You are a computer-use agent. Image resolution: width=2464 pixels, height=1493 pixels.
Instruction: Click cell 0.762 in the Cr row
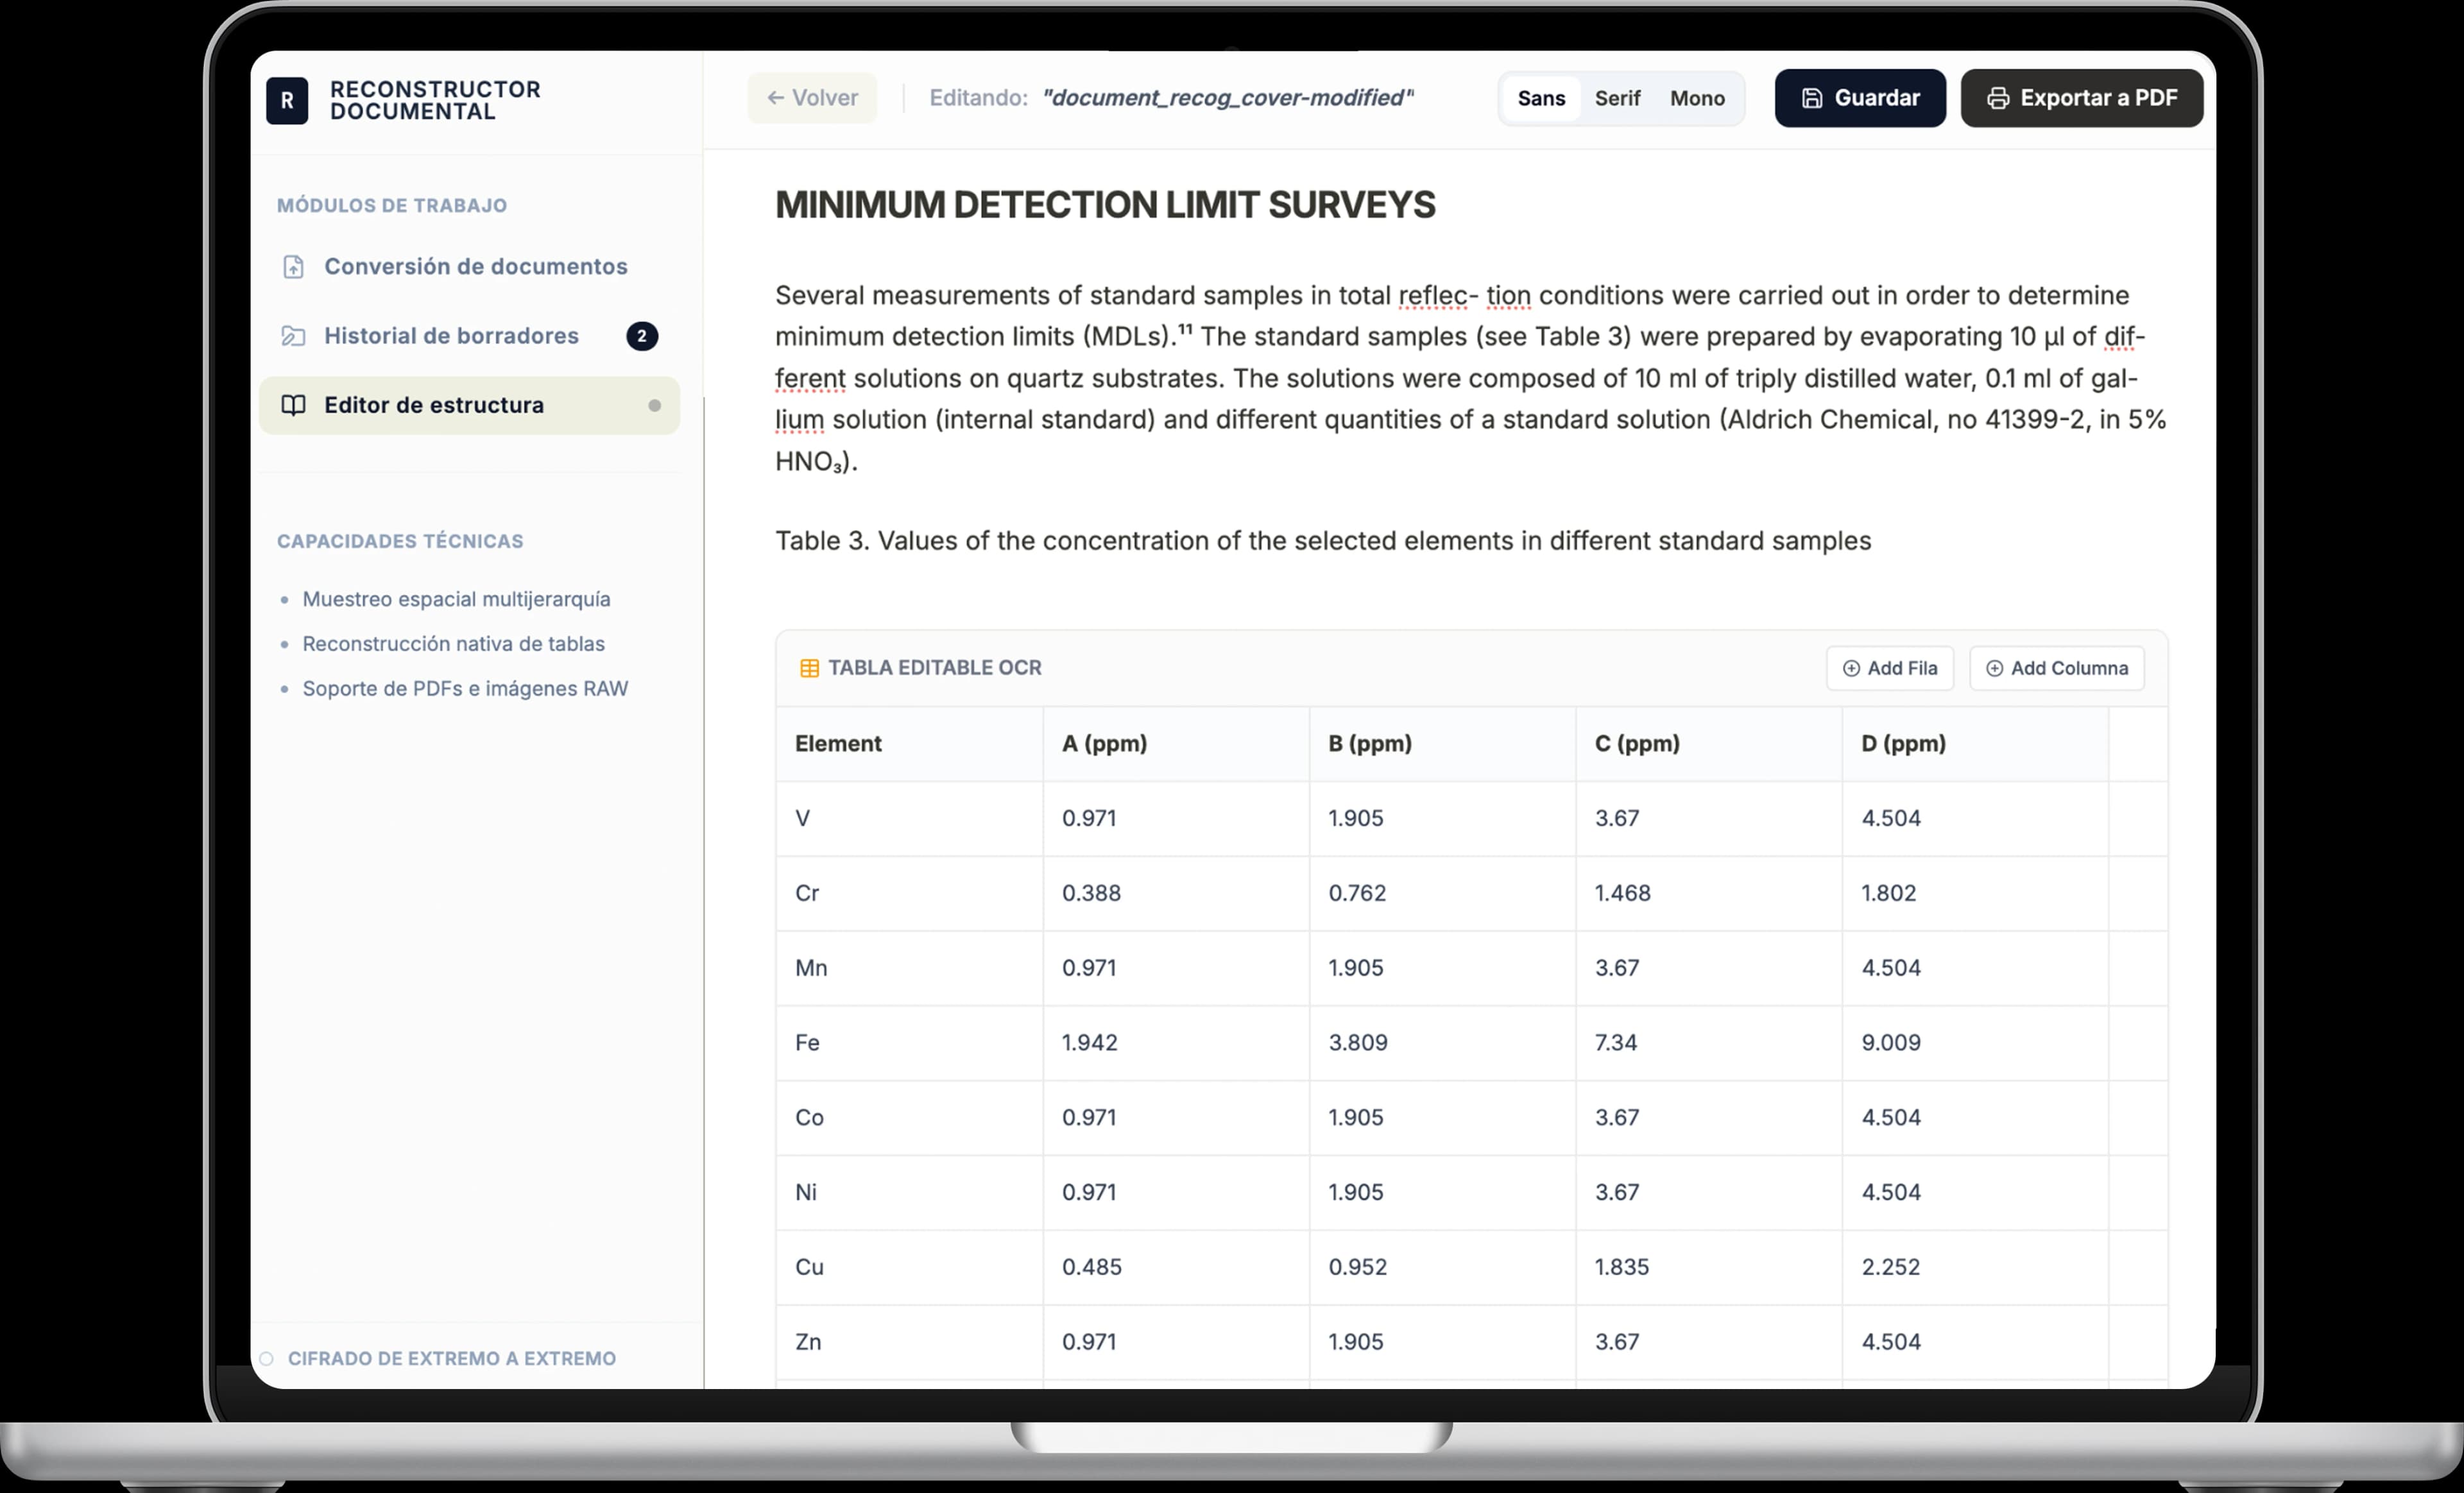point(1442,894)
